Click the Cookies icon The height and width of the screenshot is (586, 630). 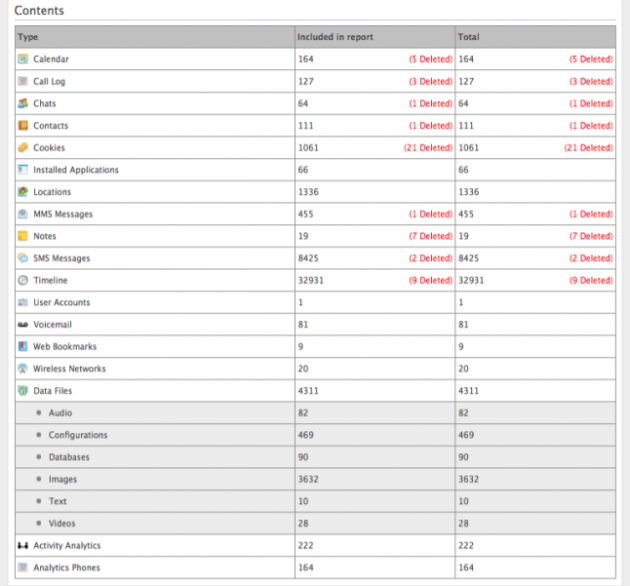[x=23, y=147]
